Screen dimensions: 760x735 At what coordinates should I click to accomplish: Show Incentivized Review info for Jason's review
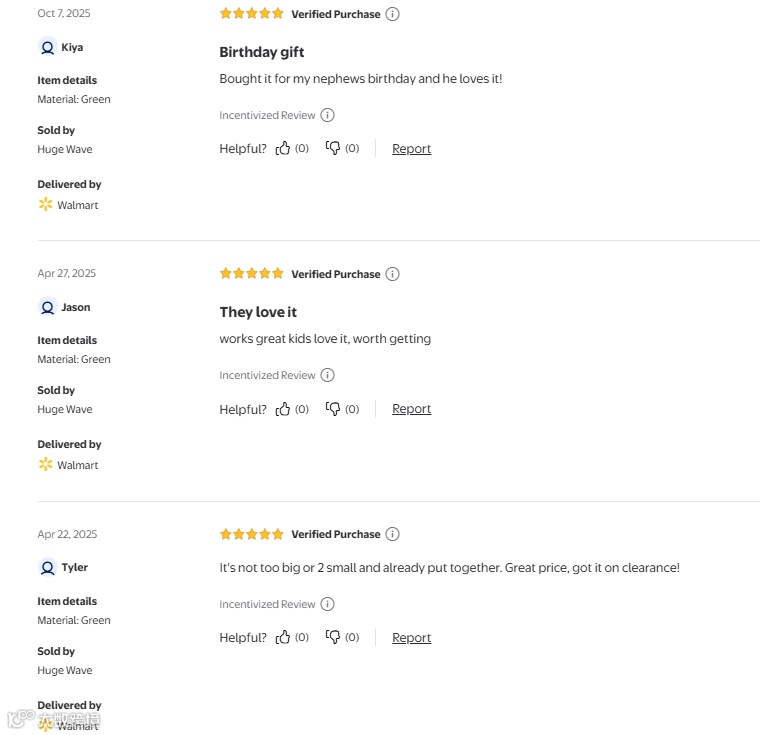click(327, 375)
